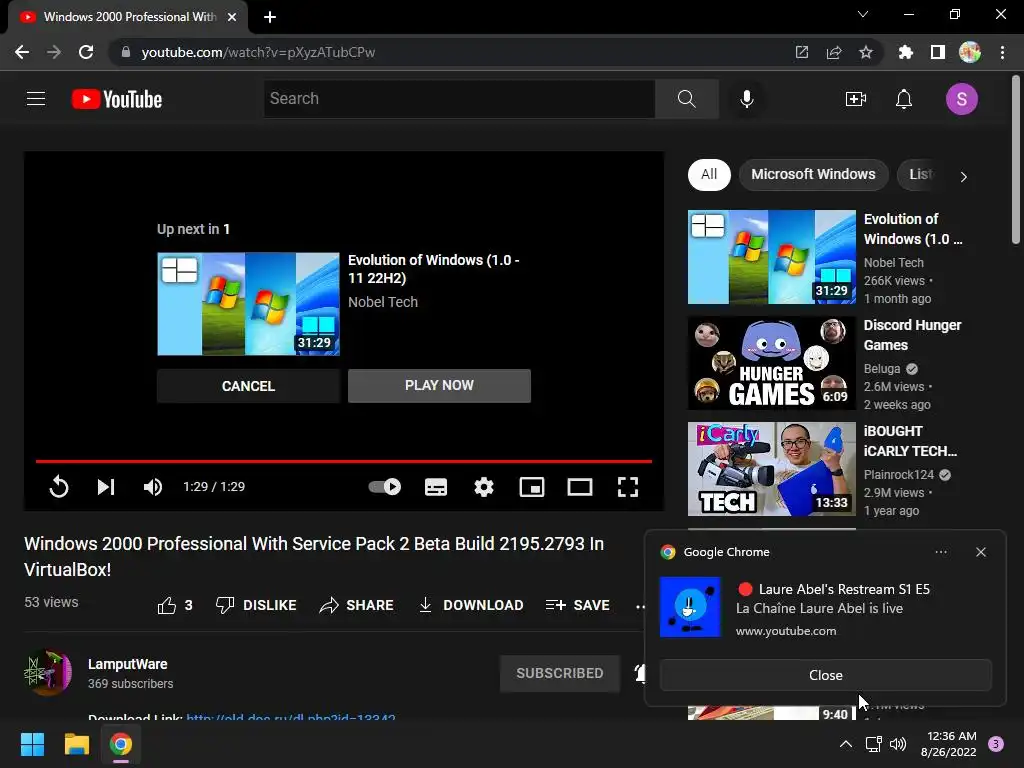Open Chrome profile avatar
The width and height of the screenshot is (1024, 768).
click(969, 52)
